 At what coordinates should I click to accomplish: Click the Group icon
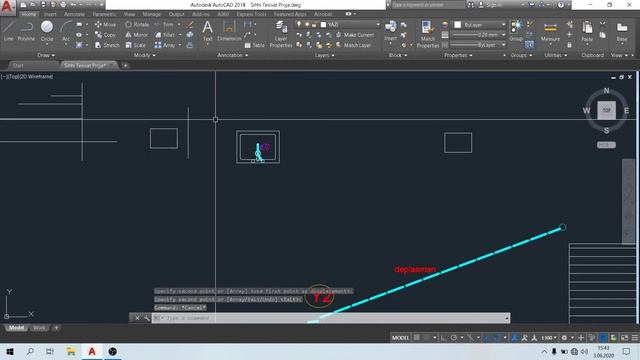(x=516, y=31)
